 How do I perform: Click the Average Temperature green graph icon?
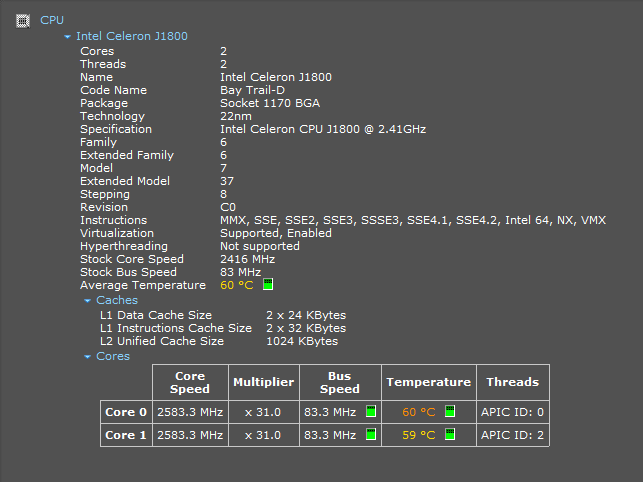tap(268, 284)
